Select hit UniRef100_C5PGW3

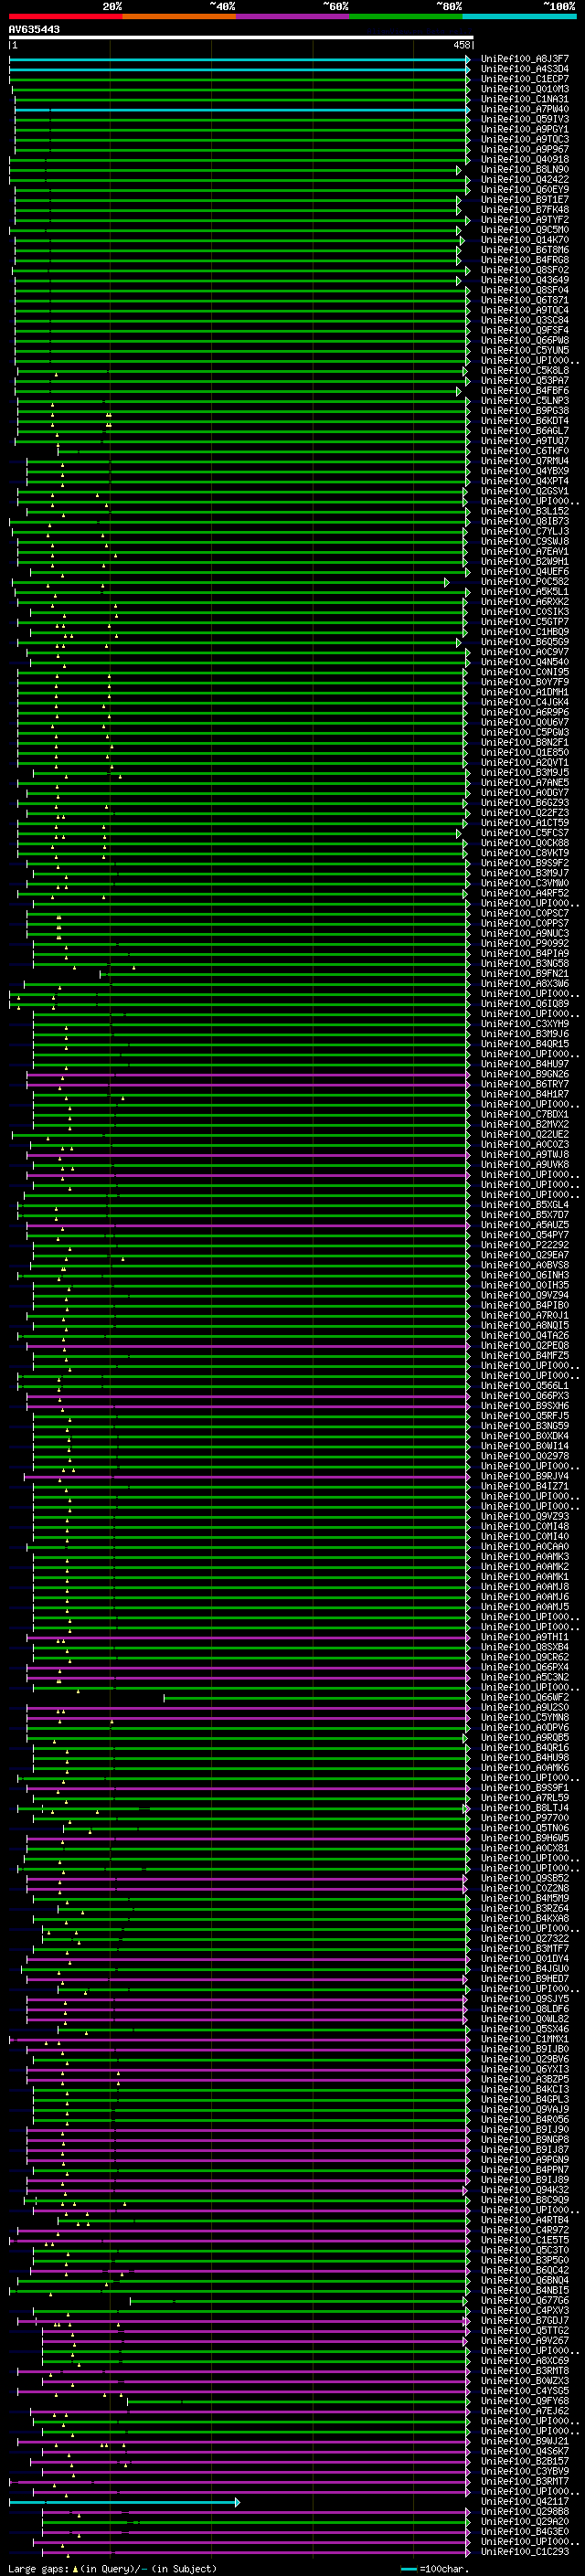[x=525, y=732]
